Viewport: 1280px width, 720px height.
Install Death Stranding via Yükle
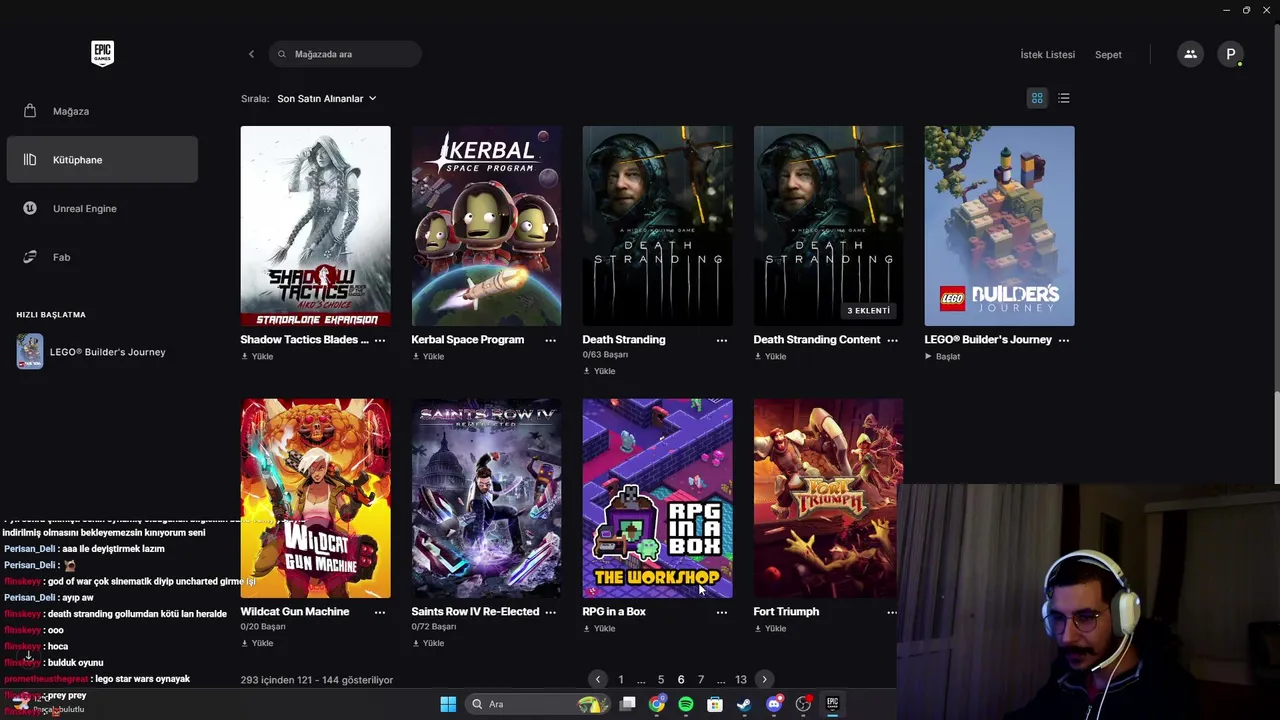[x=599, y=371]
